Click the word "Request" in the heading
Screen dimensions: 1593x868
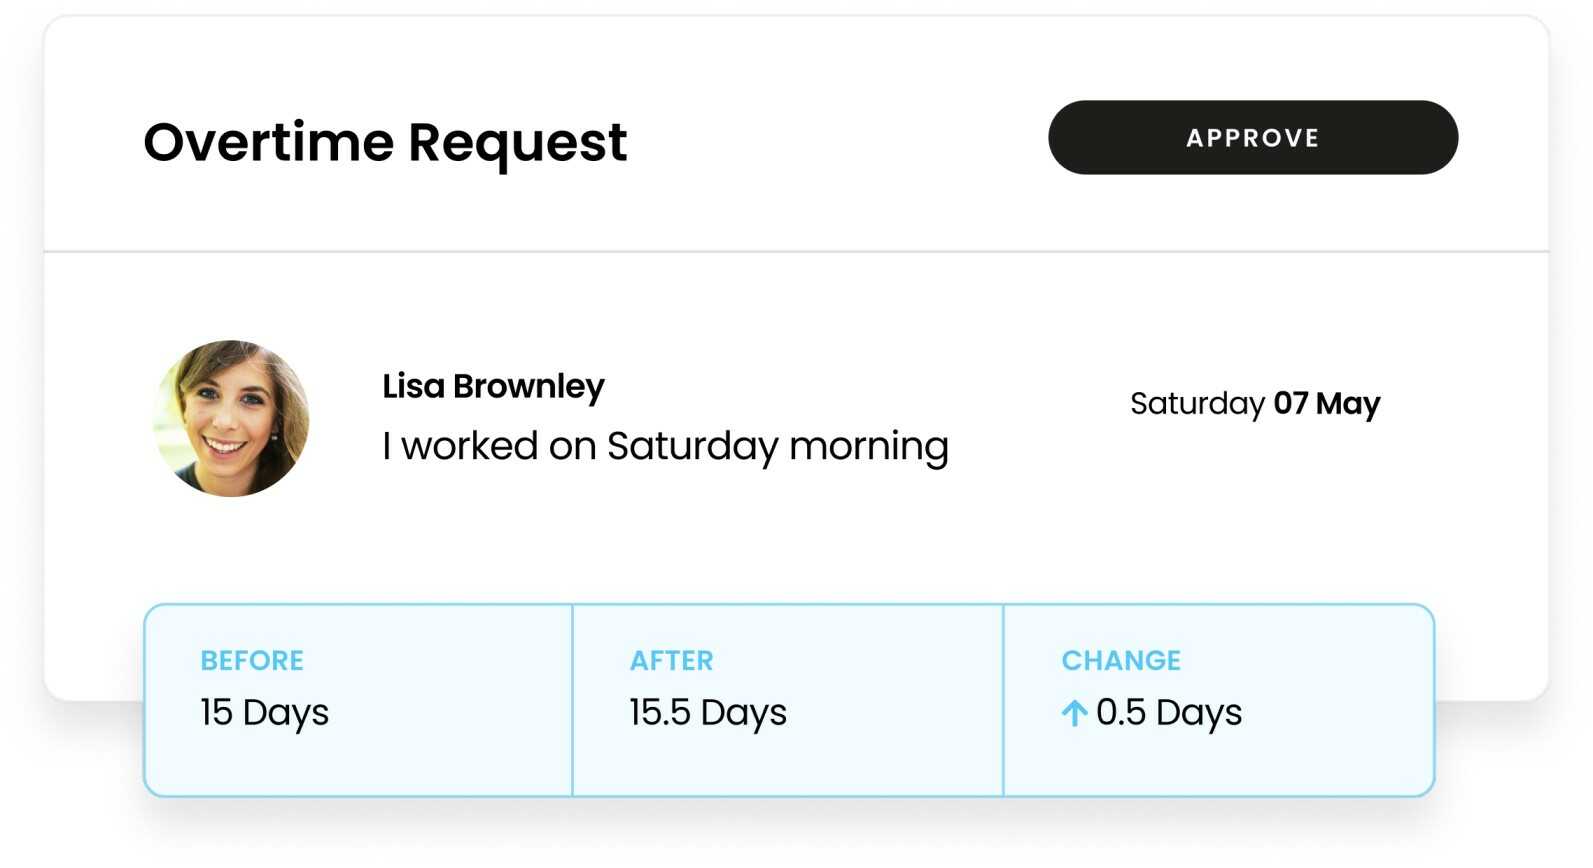pos(517,144)
